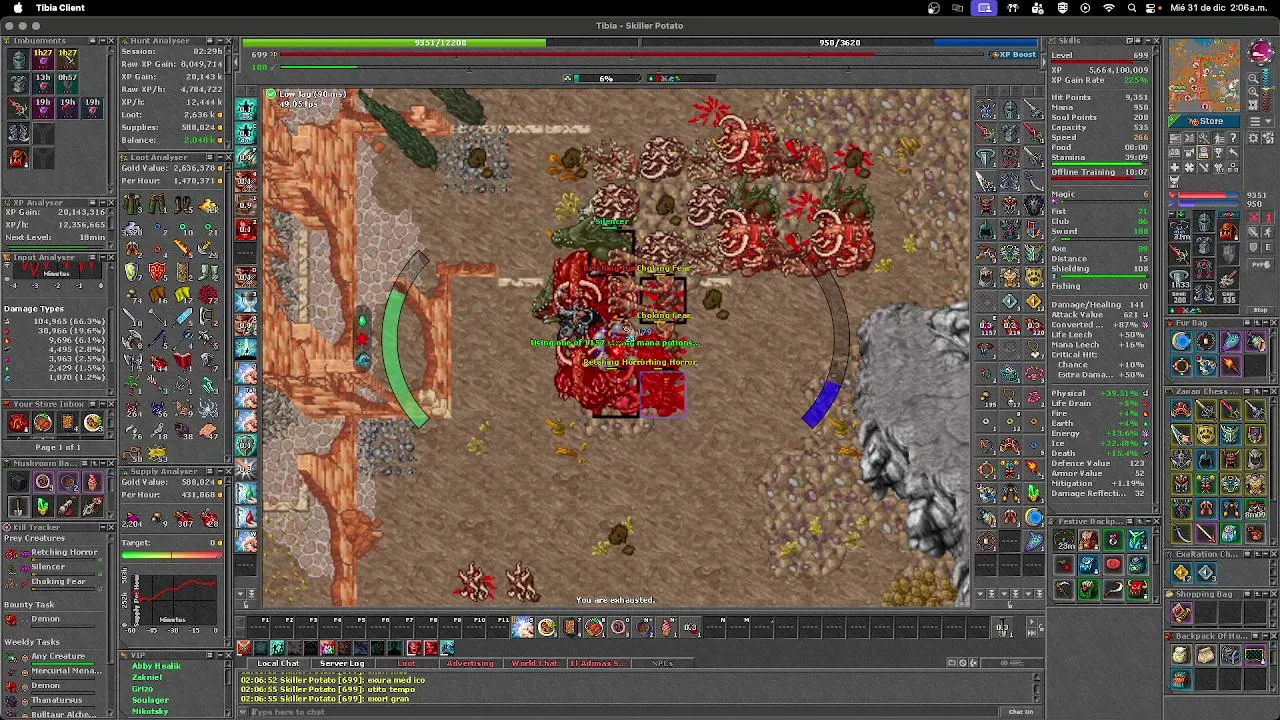Viewport: 1280px width, 720px height.
Task: Switch to the Local Chat tab
Action: [x=279, y=664]
